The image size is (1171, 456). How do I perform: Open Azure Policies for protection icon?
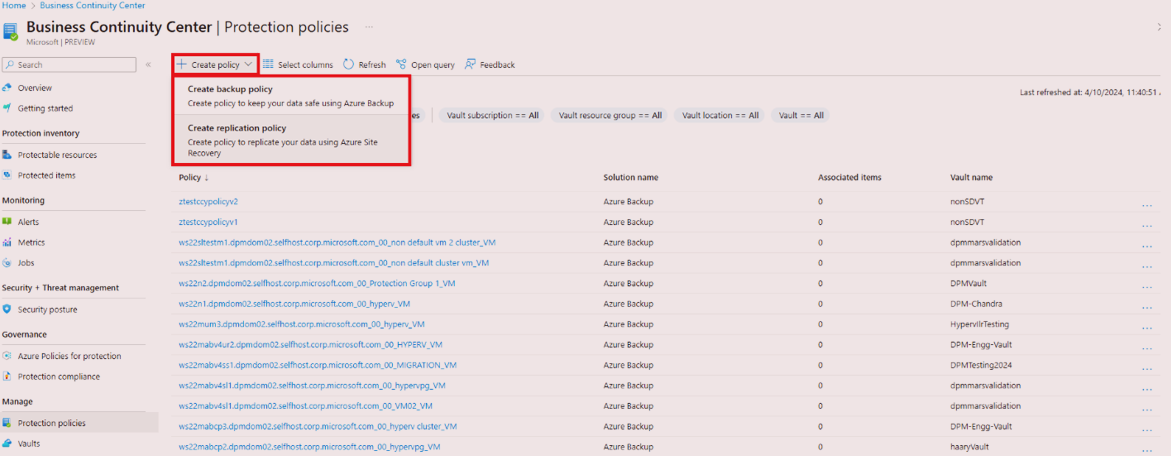pos(7,357)
